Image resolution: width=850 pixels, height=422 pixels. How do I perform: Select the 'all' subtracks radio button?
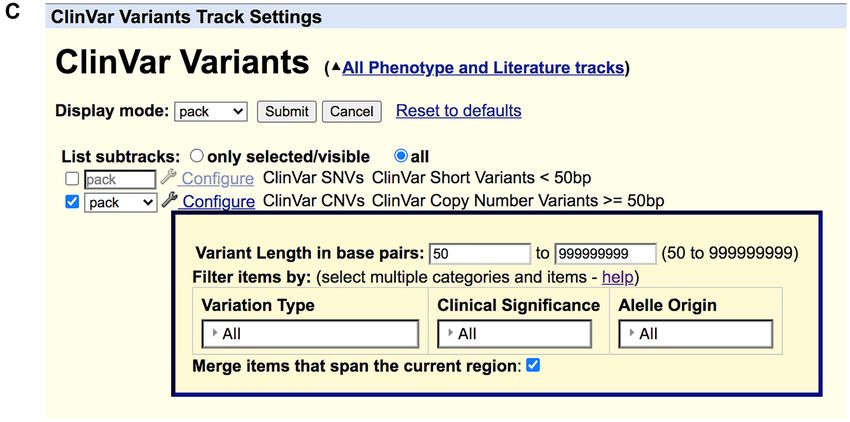[401, 156]
